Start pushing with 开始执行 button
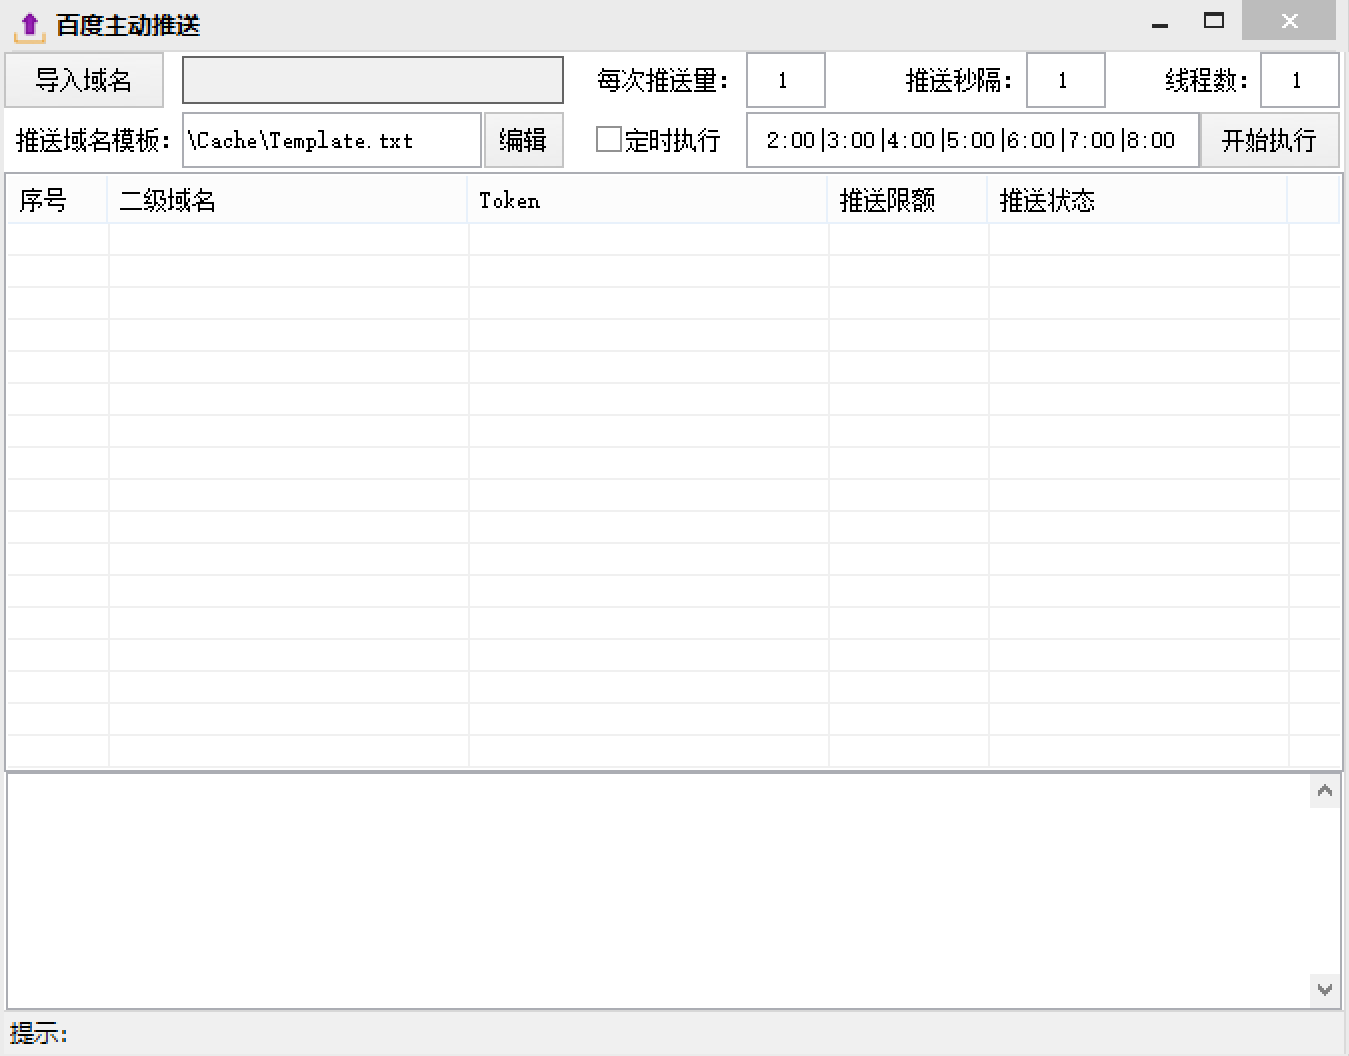The image size is (1349, 1056). point(1269,140)
